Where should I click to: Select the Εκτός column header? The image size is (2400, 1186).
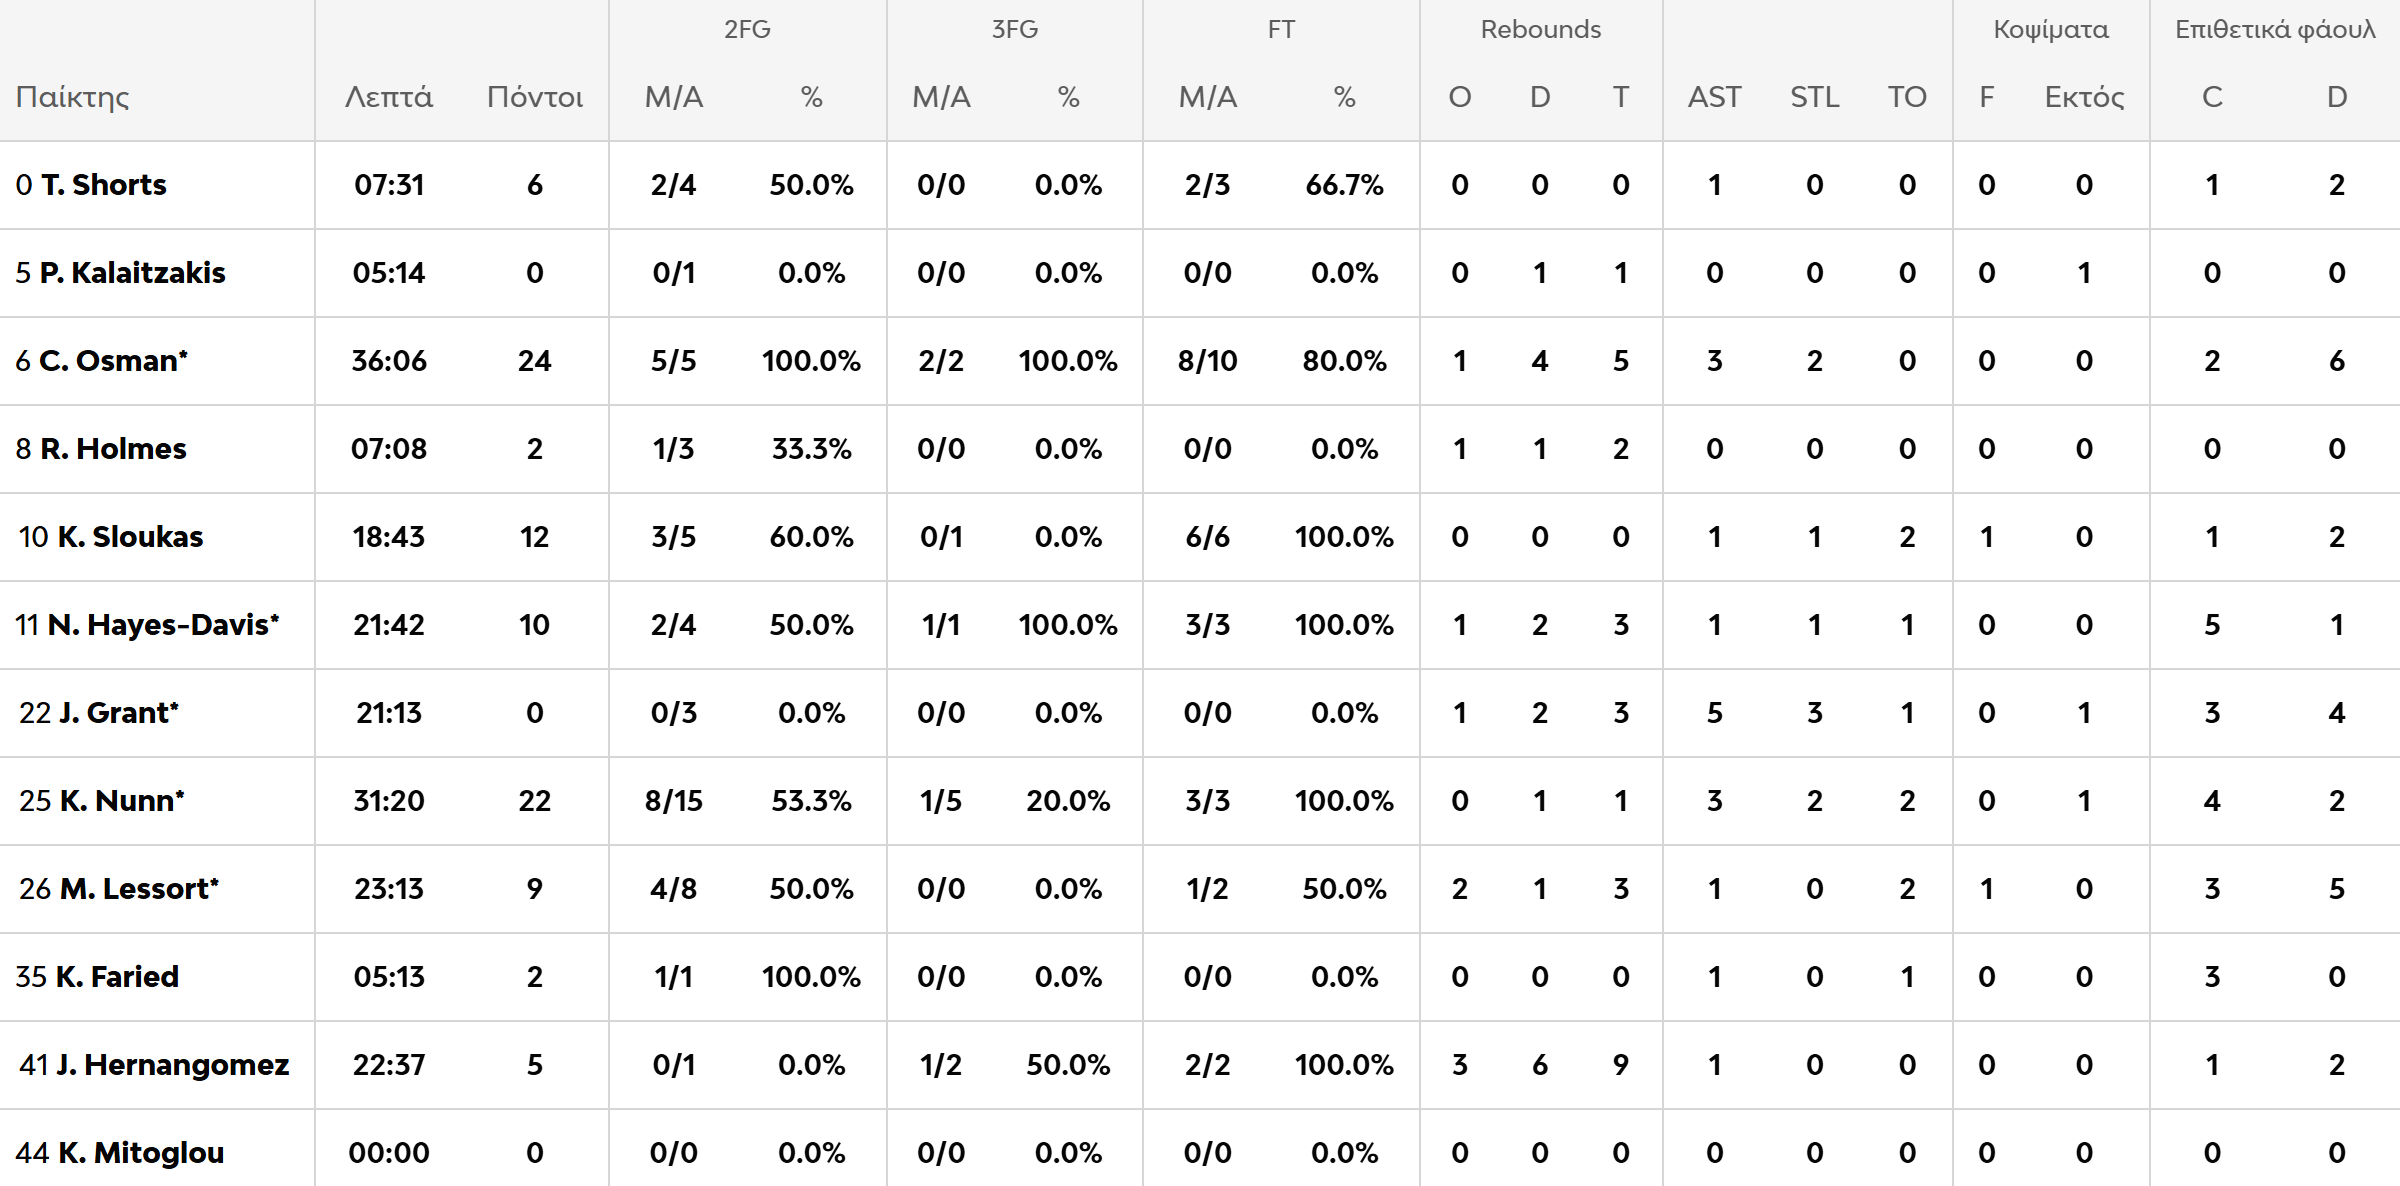2084,97
